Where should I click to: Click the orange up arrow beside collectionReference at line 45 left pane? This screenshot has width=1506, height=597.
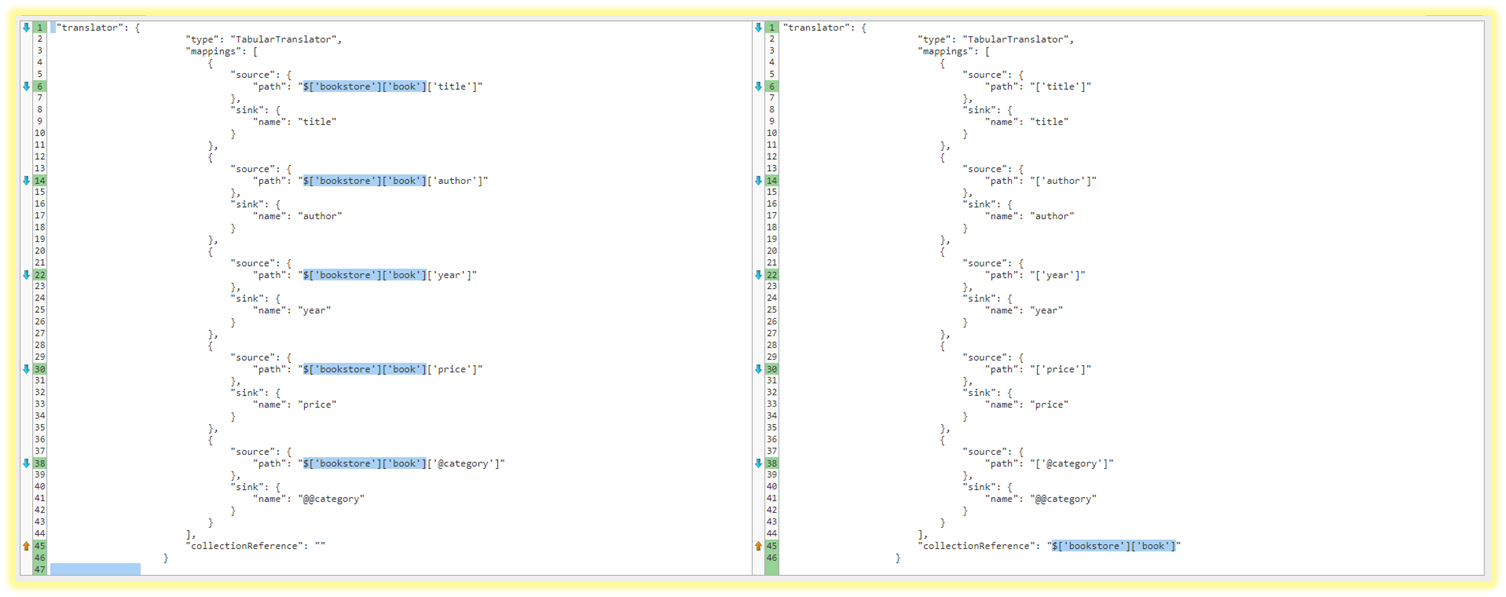tap(26, 545)
